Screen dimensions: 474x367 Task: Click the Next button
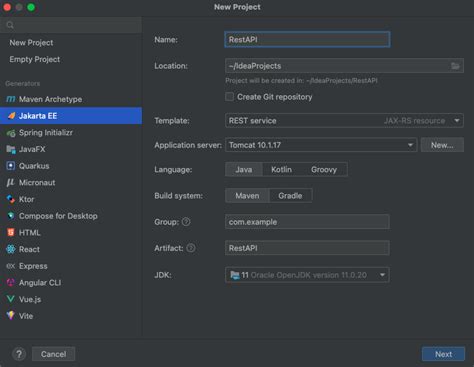pyautogui.click(x=443, y=354)
